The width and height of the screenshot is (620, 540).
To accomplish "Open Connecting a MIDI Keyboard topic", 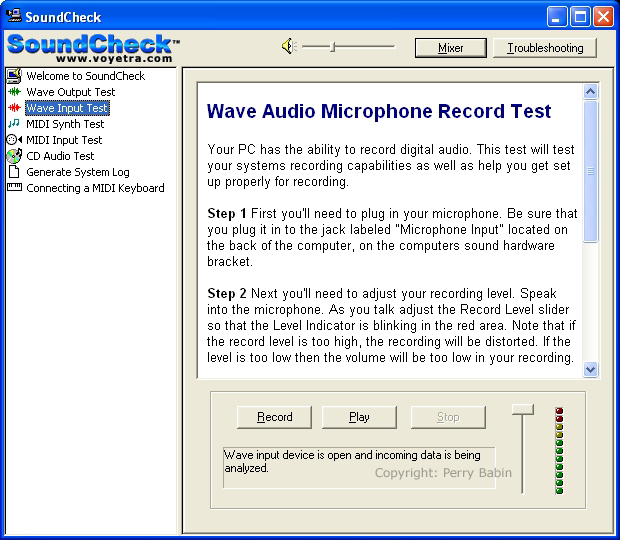I will 95,188.
